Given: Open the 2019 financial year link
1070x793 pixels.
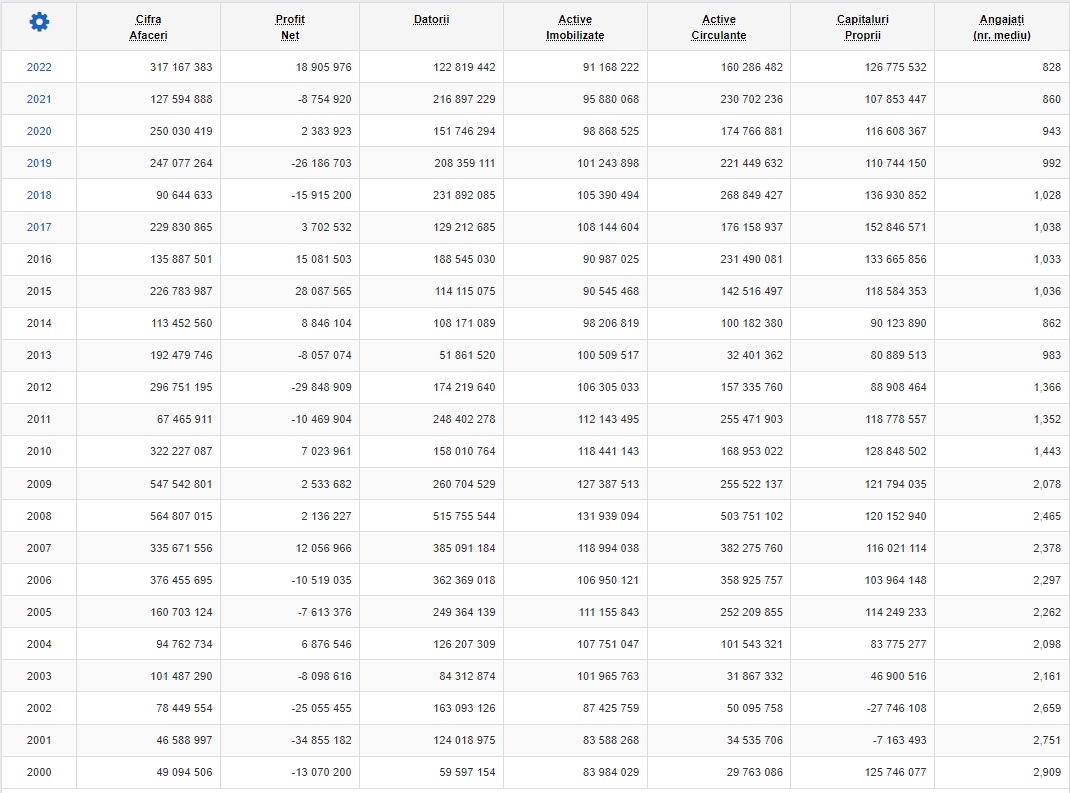Looking at the screenshot, I should [x=39, y=163].
